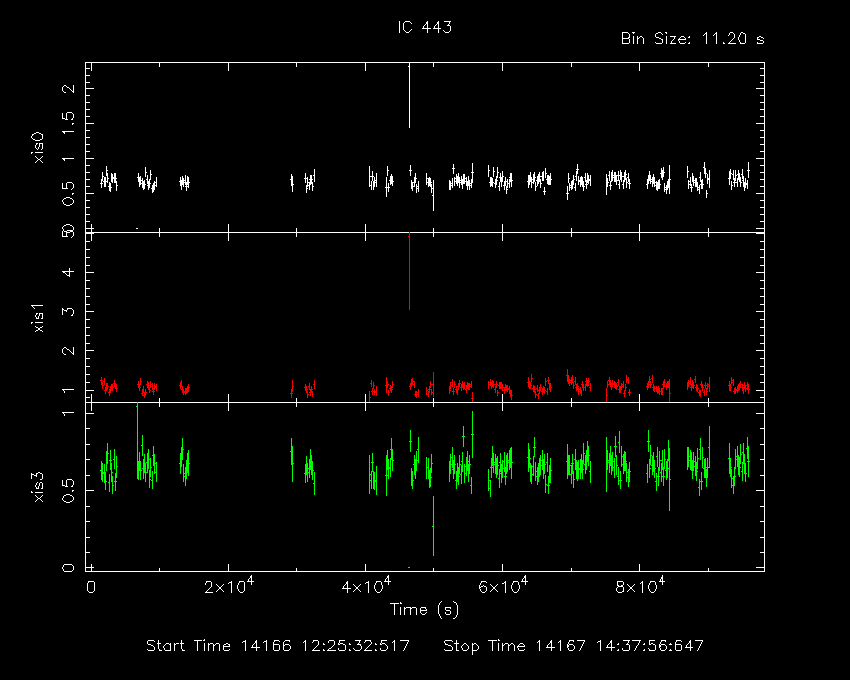Click the 3 tick label on xis1 axis
The width and height of the screenshot is (850, 680).
(69, 311)
